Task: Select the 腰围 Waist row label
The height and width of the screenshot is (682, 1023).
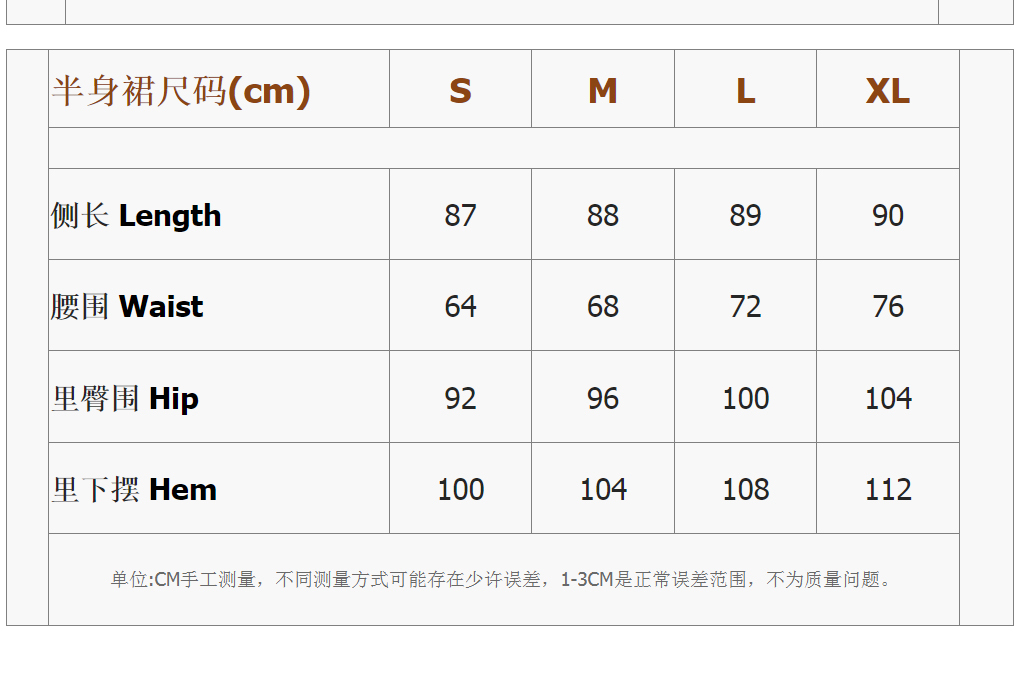Action: (127, 306)
